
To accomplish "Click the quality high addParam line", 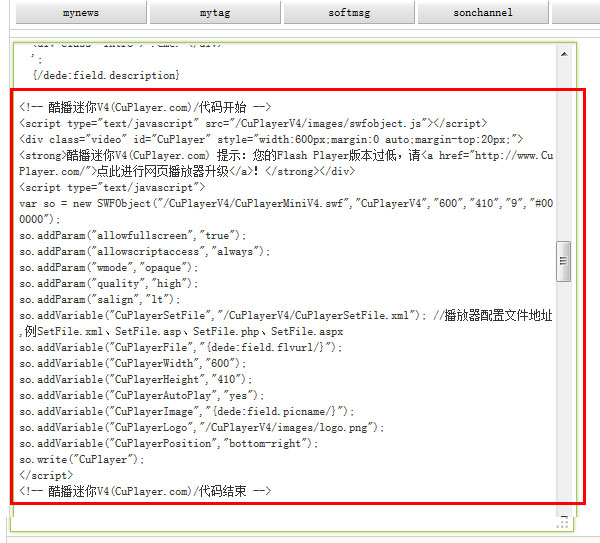I will pos(109,284).
